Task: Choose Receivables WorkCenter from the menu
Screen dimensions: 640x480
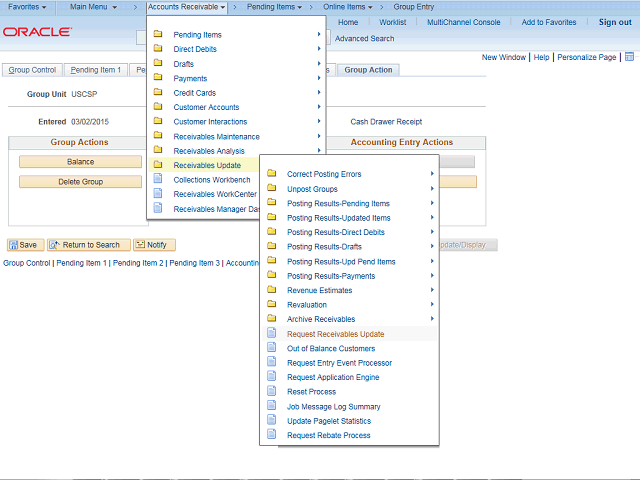Action: pyautogui.click(x=214, y=194)
